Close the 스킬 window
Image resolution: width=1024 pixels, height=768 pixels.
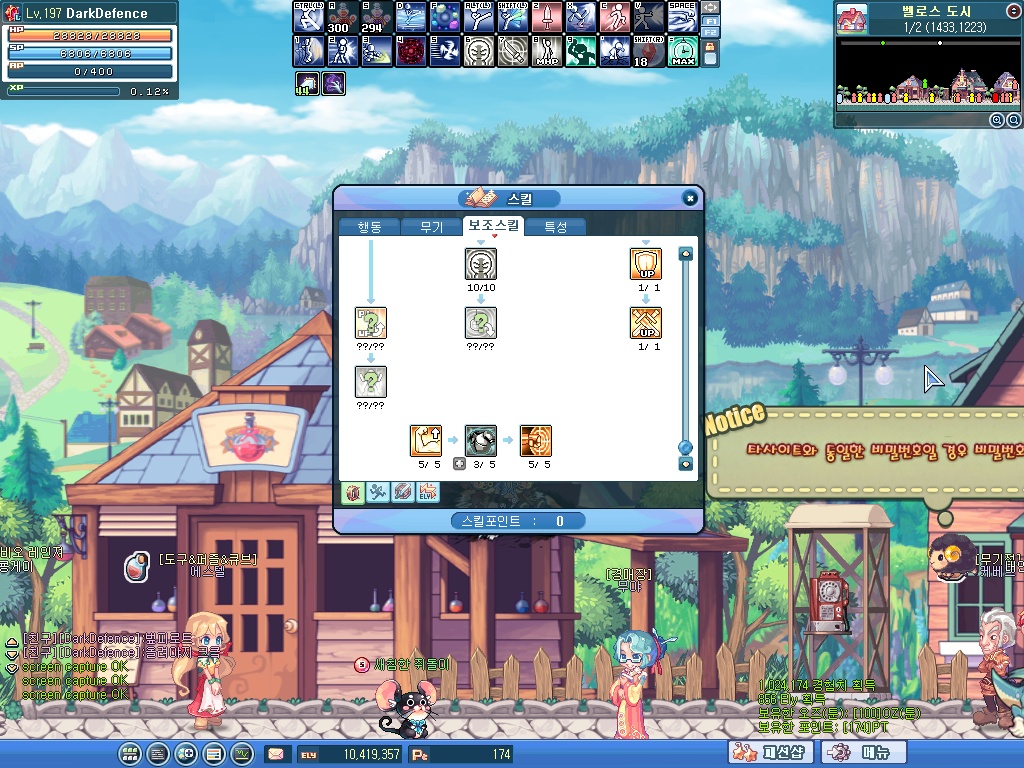690,199
